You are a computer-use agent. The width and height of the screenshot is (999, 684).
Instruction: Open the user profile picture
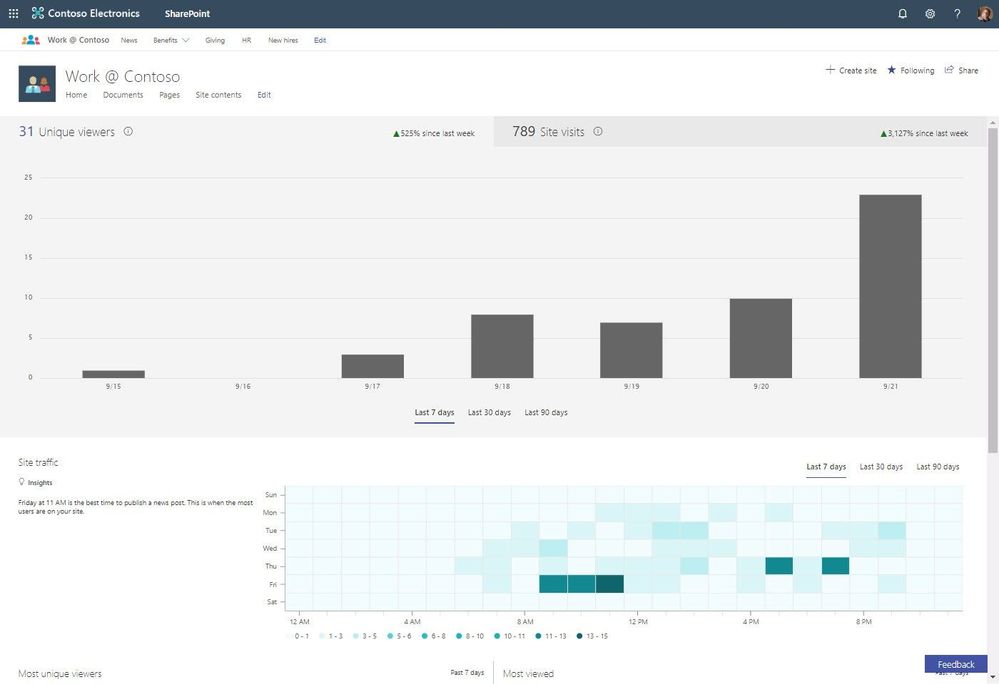(x=984, y=13)
